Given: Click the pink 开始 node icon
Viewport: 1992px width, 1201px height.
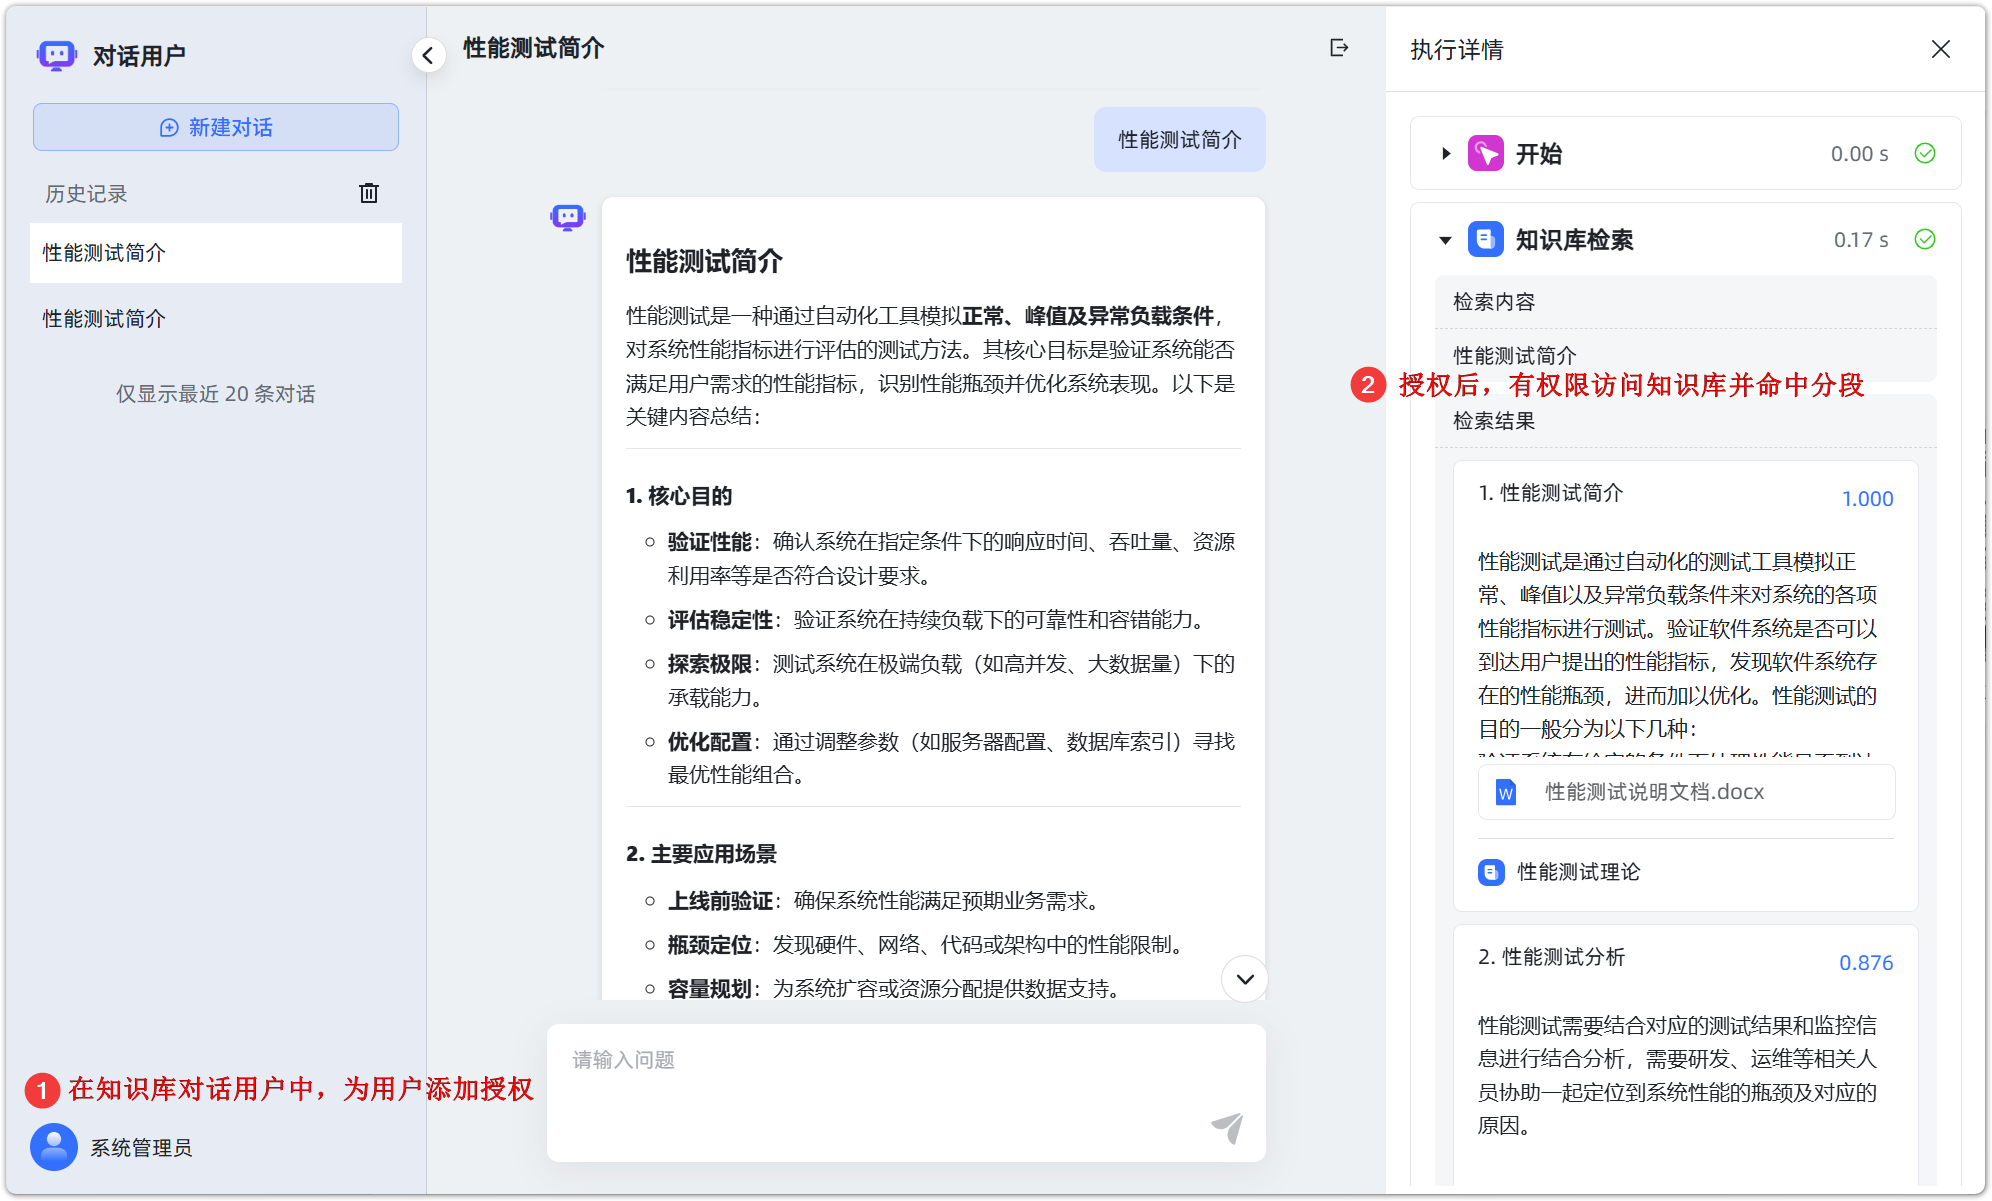Looking at the screenshot, I should click(x=1487, y=153).
